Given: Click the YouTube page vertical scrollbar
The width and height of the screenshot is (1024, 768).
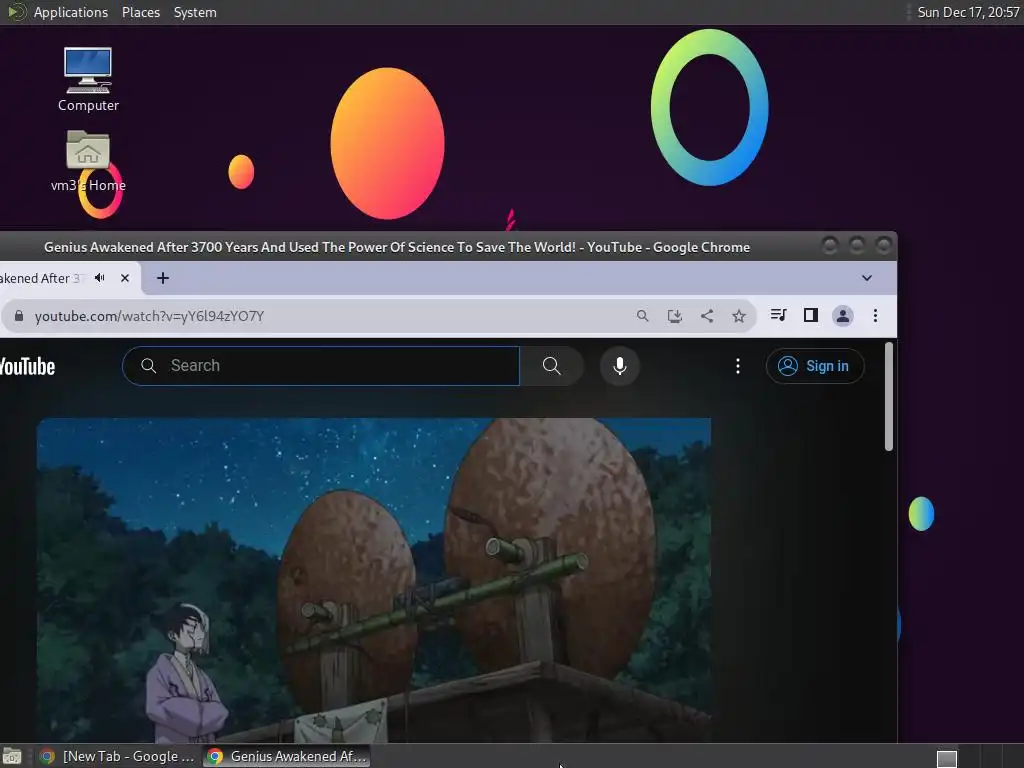Looking at the screenshot, I should point(888,396).
